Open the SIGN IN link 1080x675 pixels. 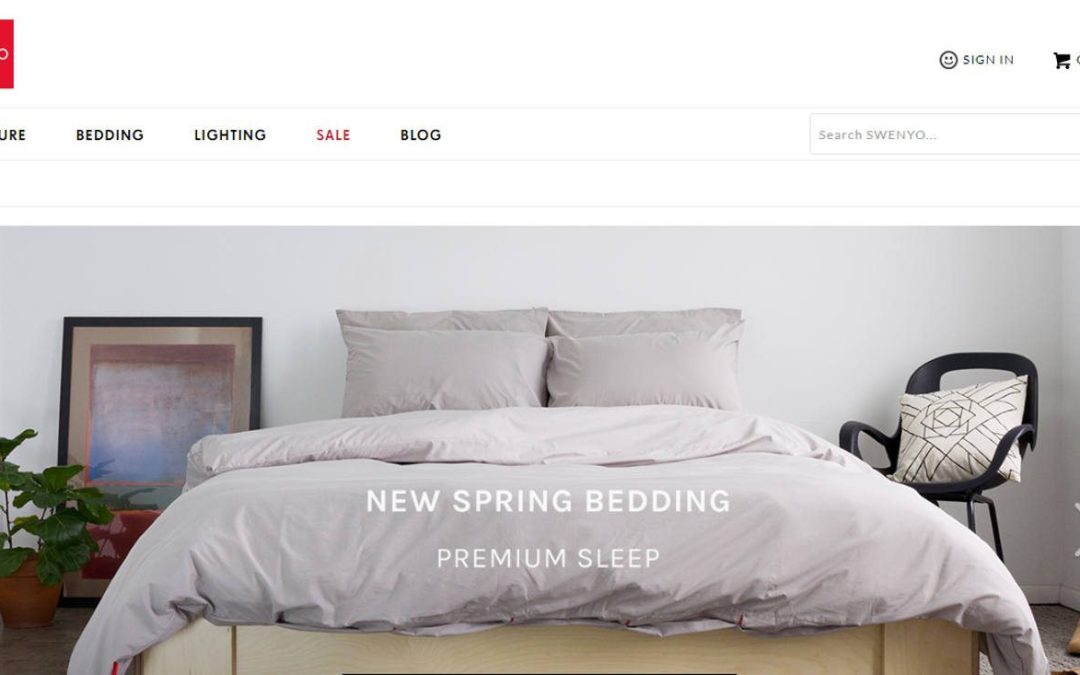(x=988, y=60)
